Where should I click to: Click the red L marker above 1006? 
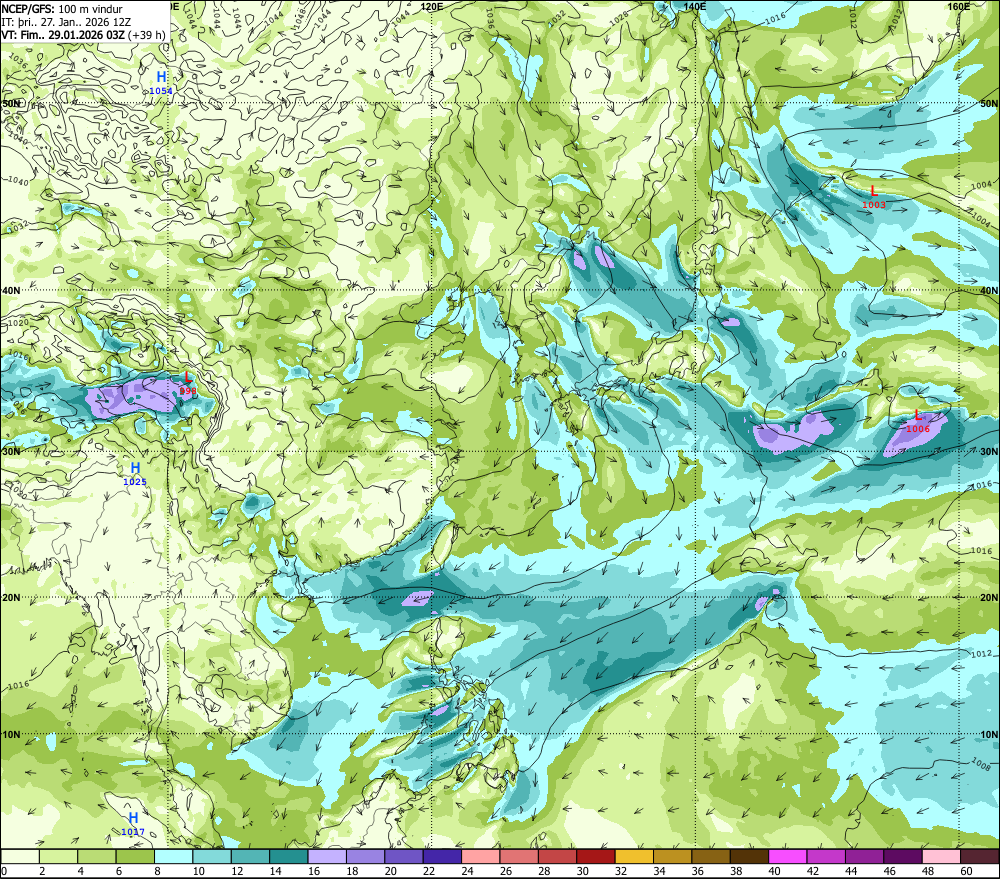[918, 415]
